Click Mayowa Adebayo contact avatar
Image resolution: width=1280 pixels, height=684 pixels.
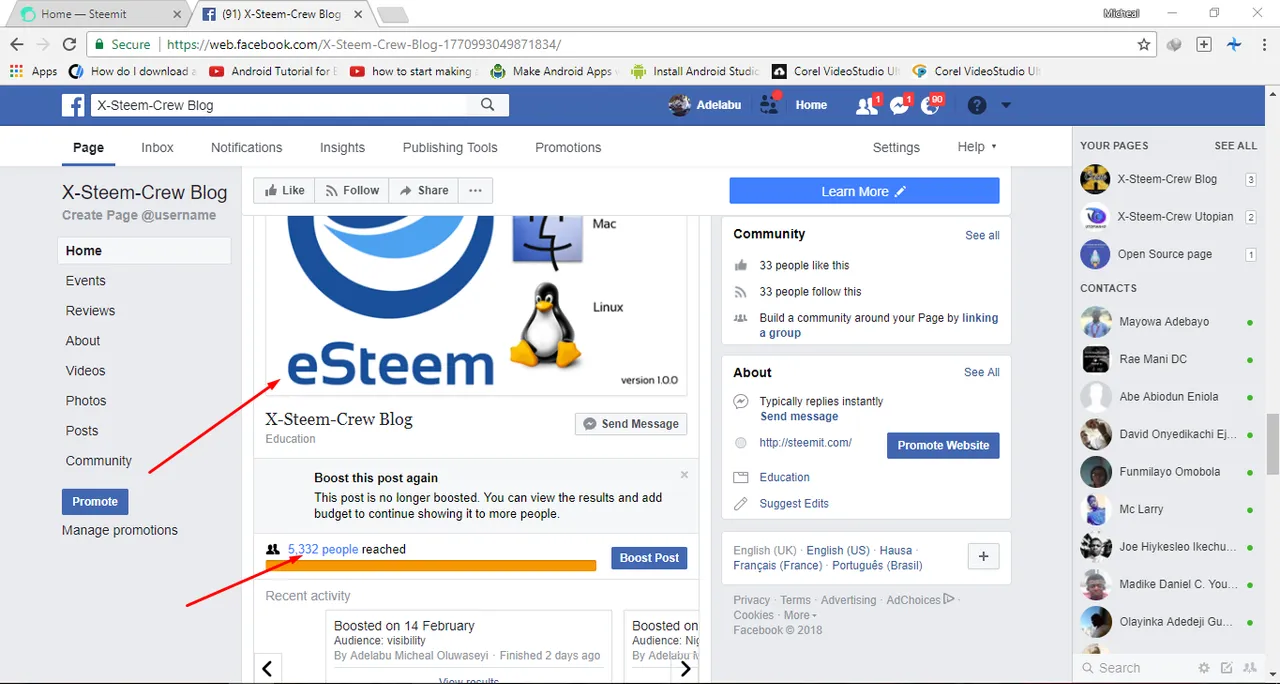click(1096, 322)
